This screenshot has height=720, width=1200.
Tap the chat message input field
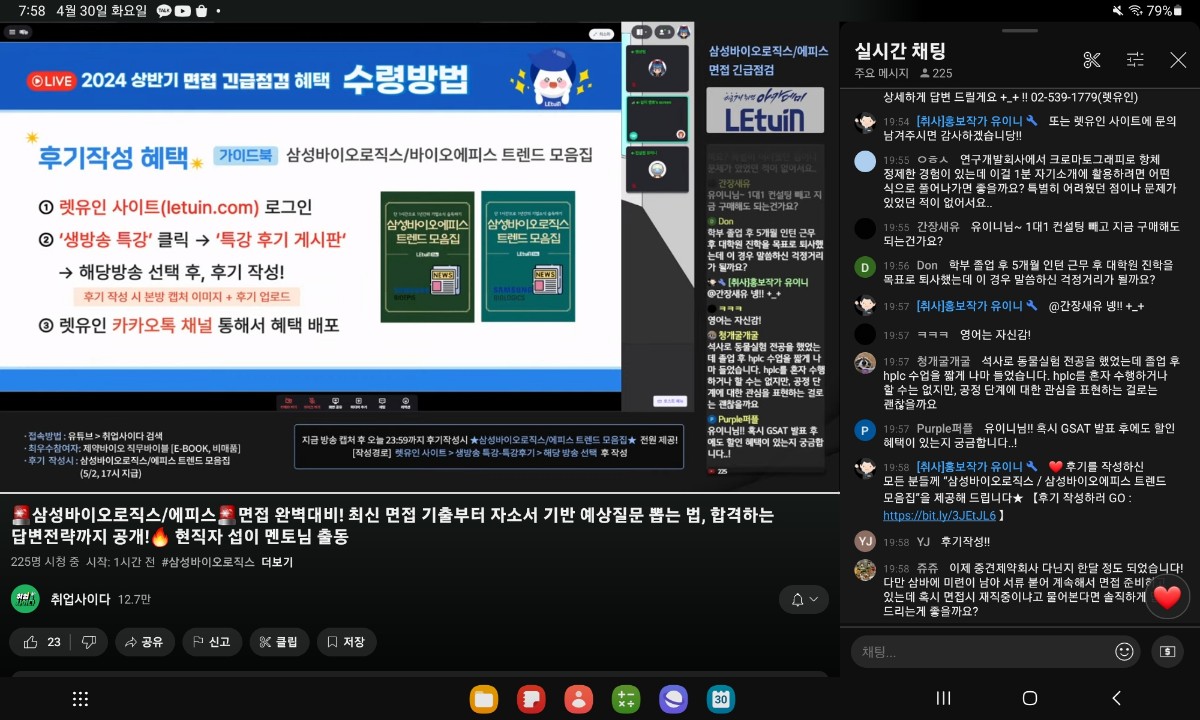[980, 652]
